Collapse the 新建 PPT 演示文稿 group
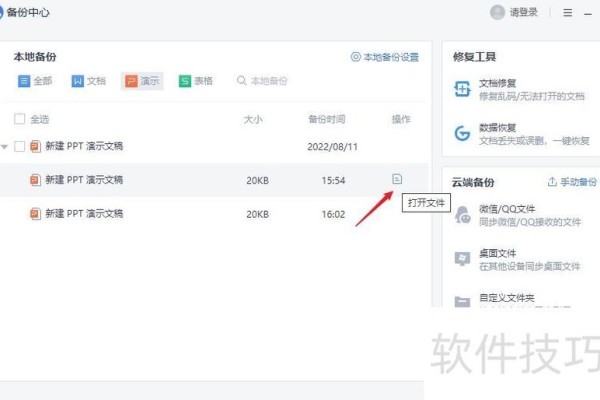This screenshot has width=600, height=400. click(x=5, y=147)
